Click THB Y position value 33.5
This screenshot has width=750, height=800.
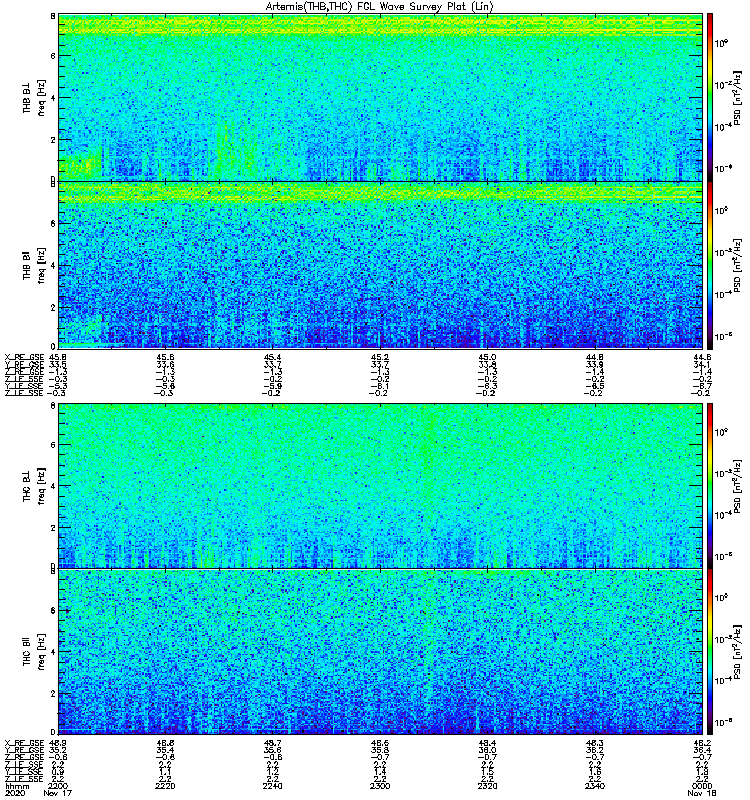pos(57,365)
